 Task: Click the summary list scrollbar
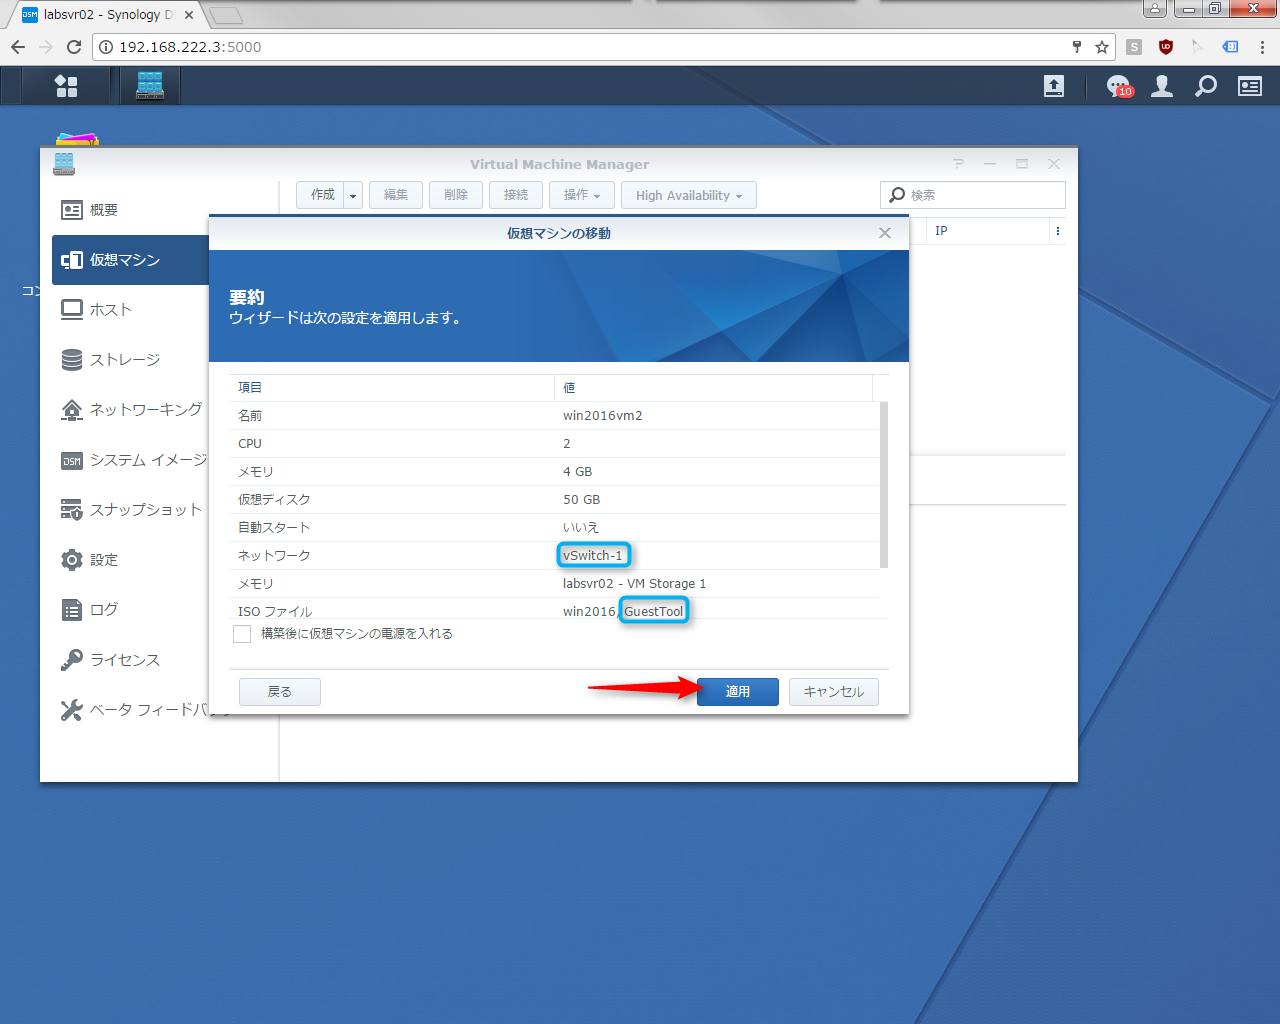tap(884, 485)
